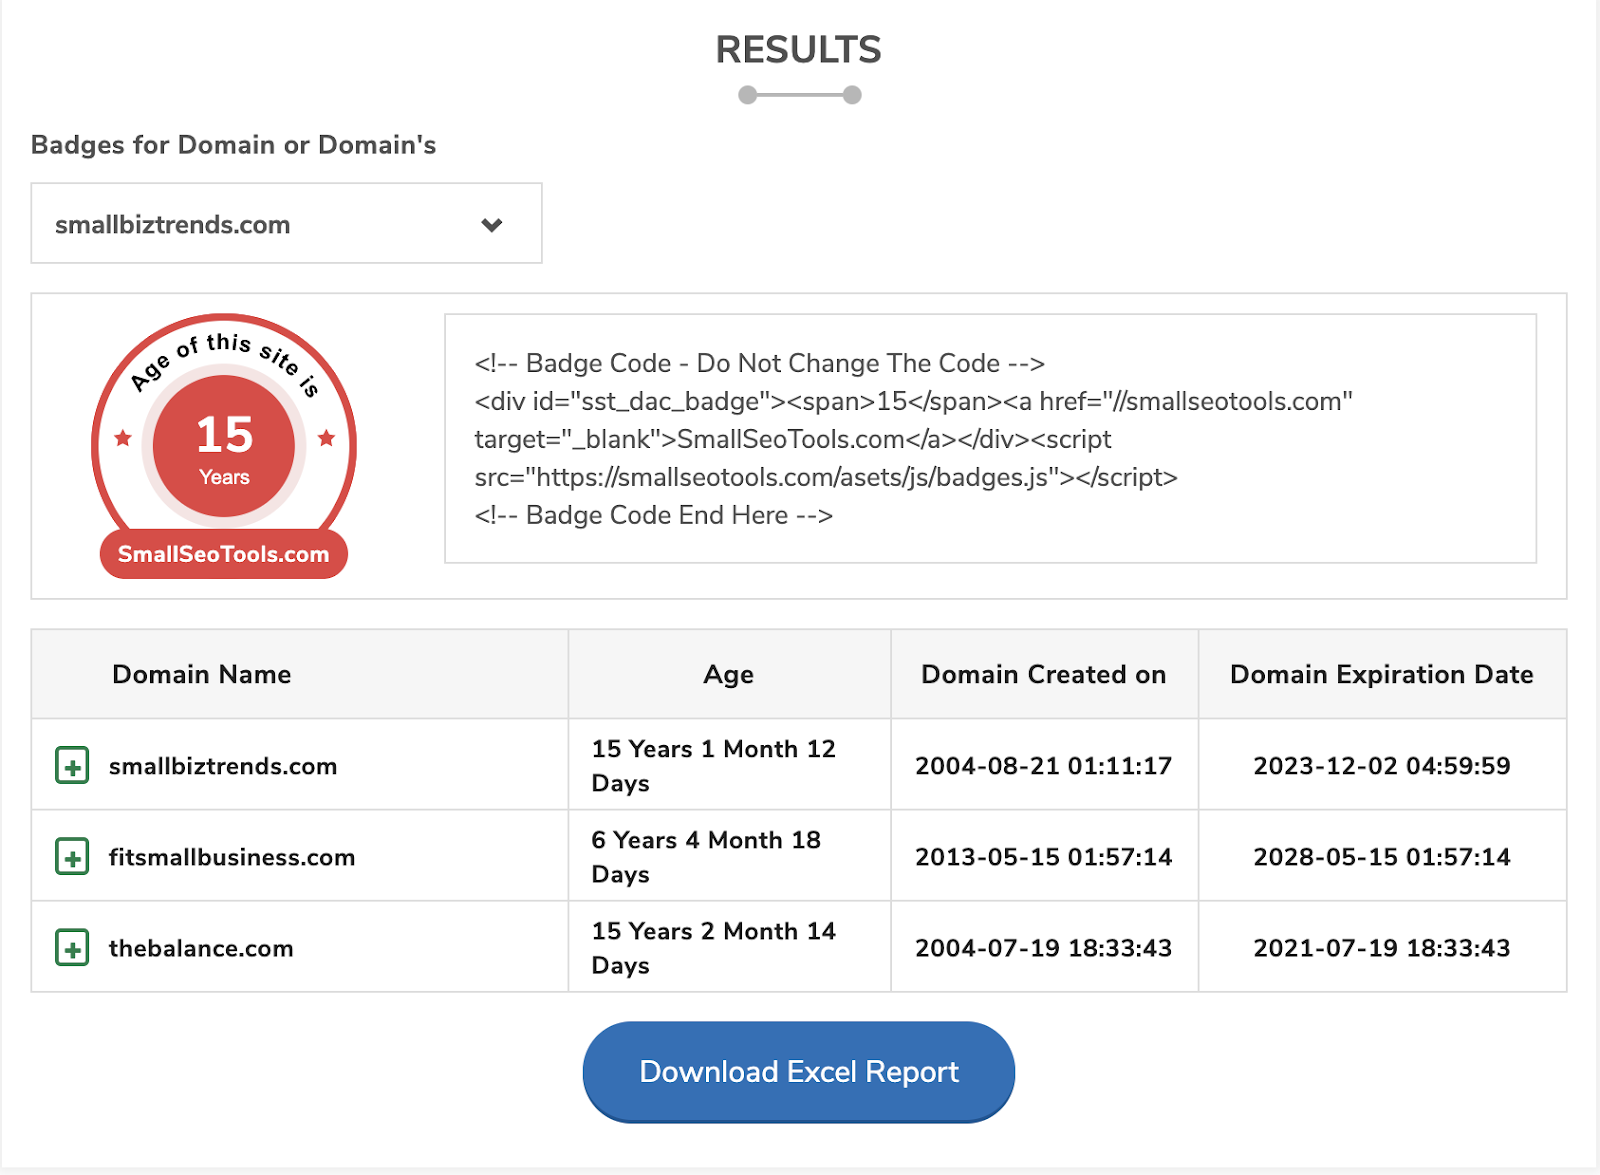Expand the thebalance.com row details
Viewport: 1600px width, 1175px height.
click(x=72, y=948)
